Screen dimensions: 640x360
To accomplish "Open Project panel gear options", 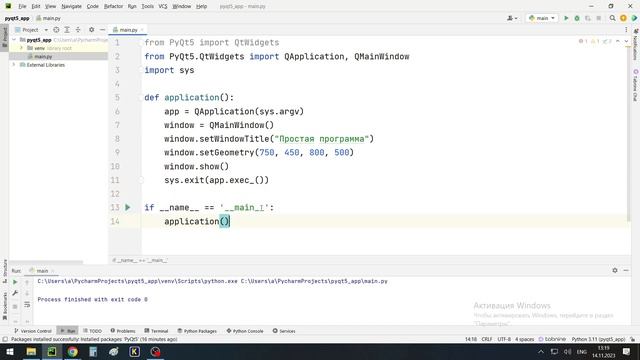I will [91, 30].
